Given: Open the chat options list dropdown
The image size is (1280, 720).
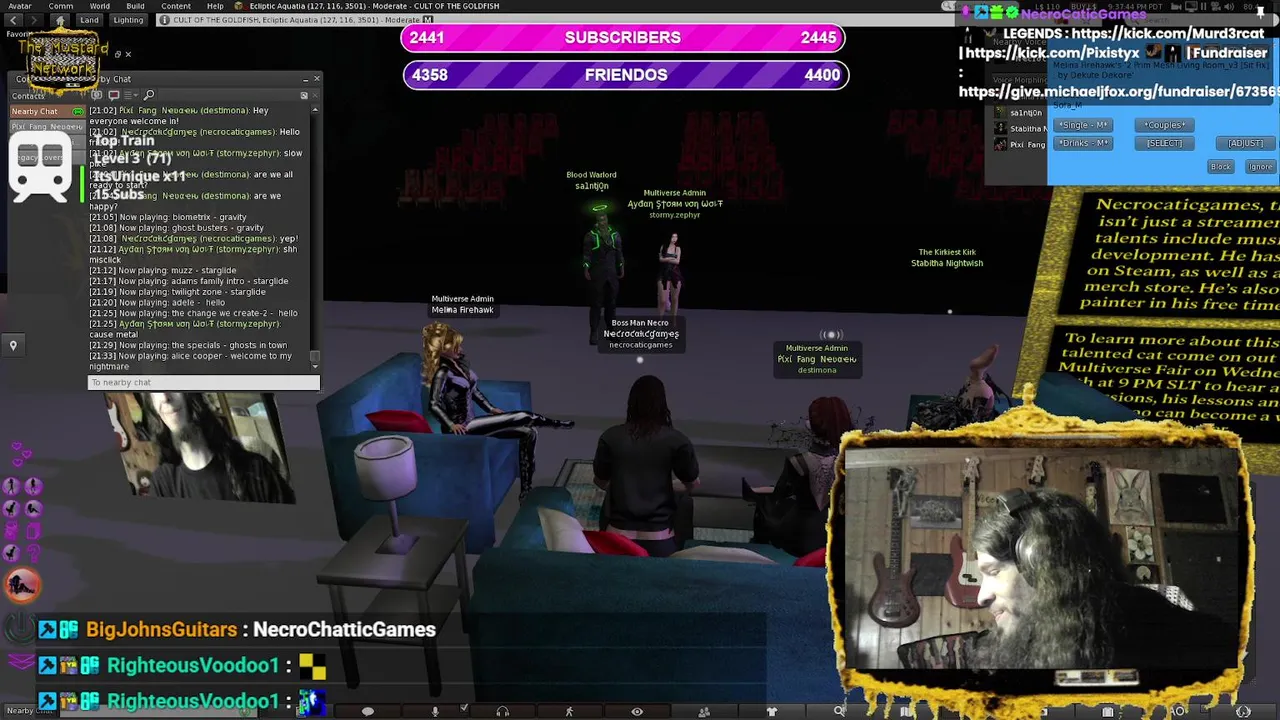Looking at the screenshot, I should click(x=131, y=95).
